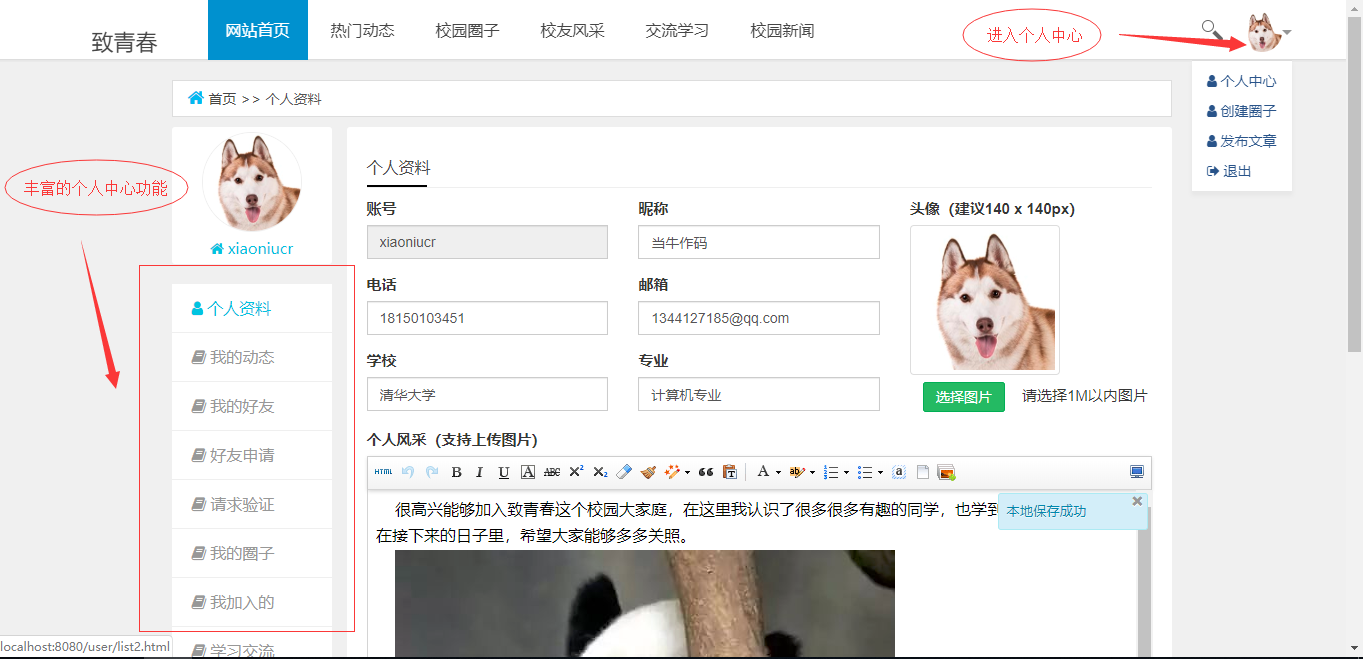Close the 本地保存成功 notification

tap(1137, 500)
